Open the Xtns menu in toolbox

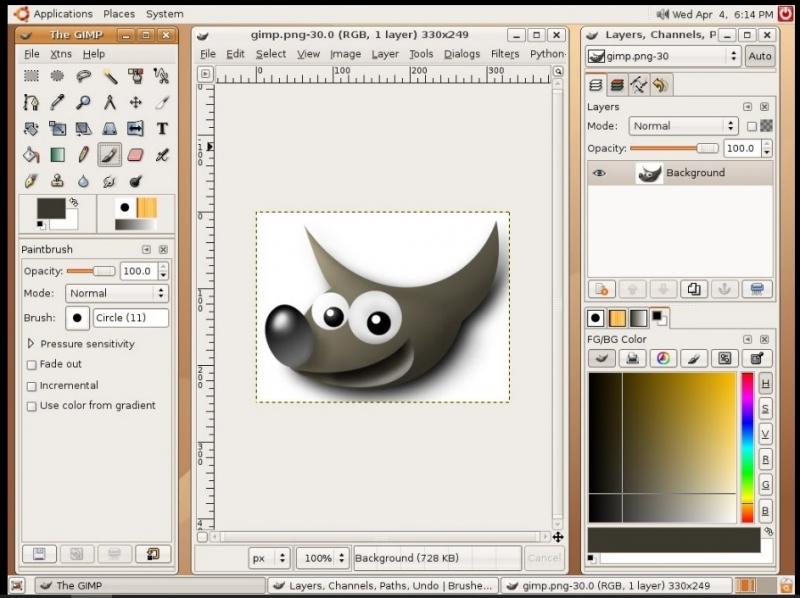tap(61, 54)
